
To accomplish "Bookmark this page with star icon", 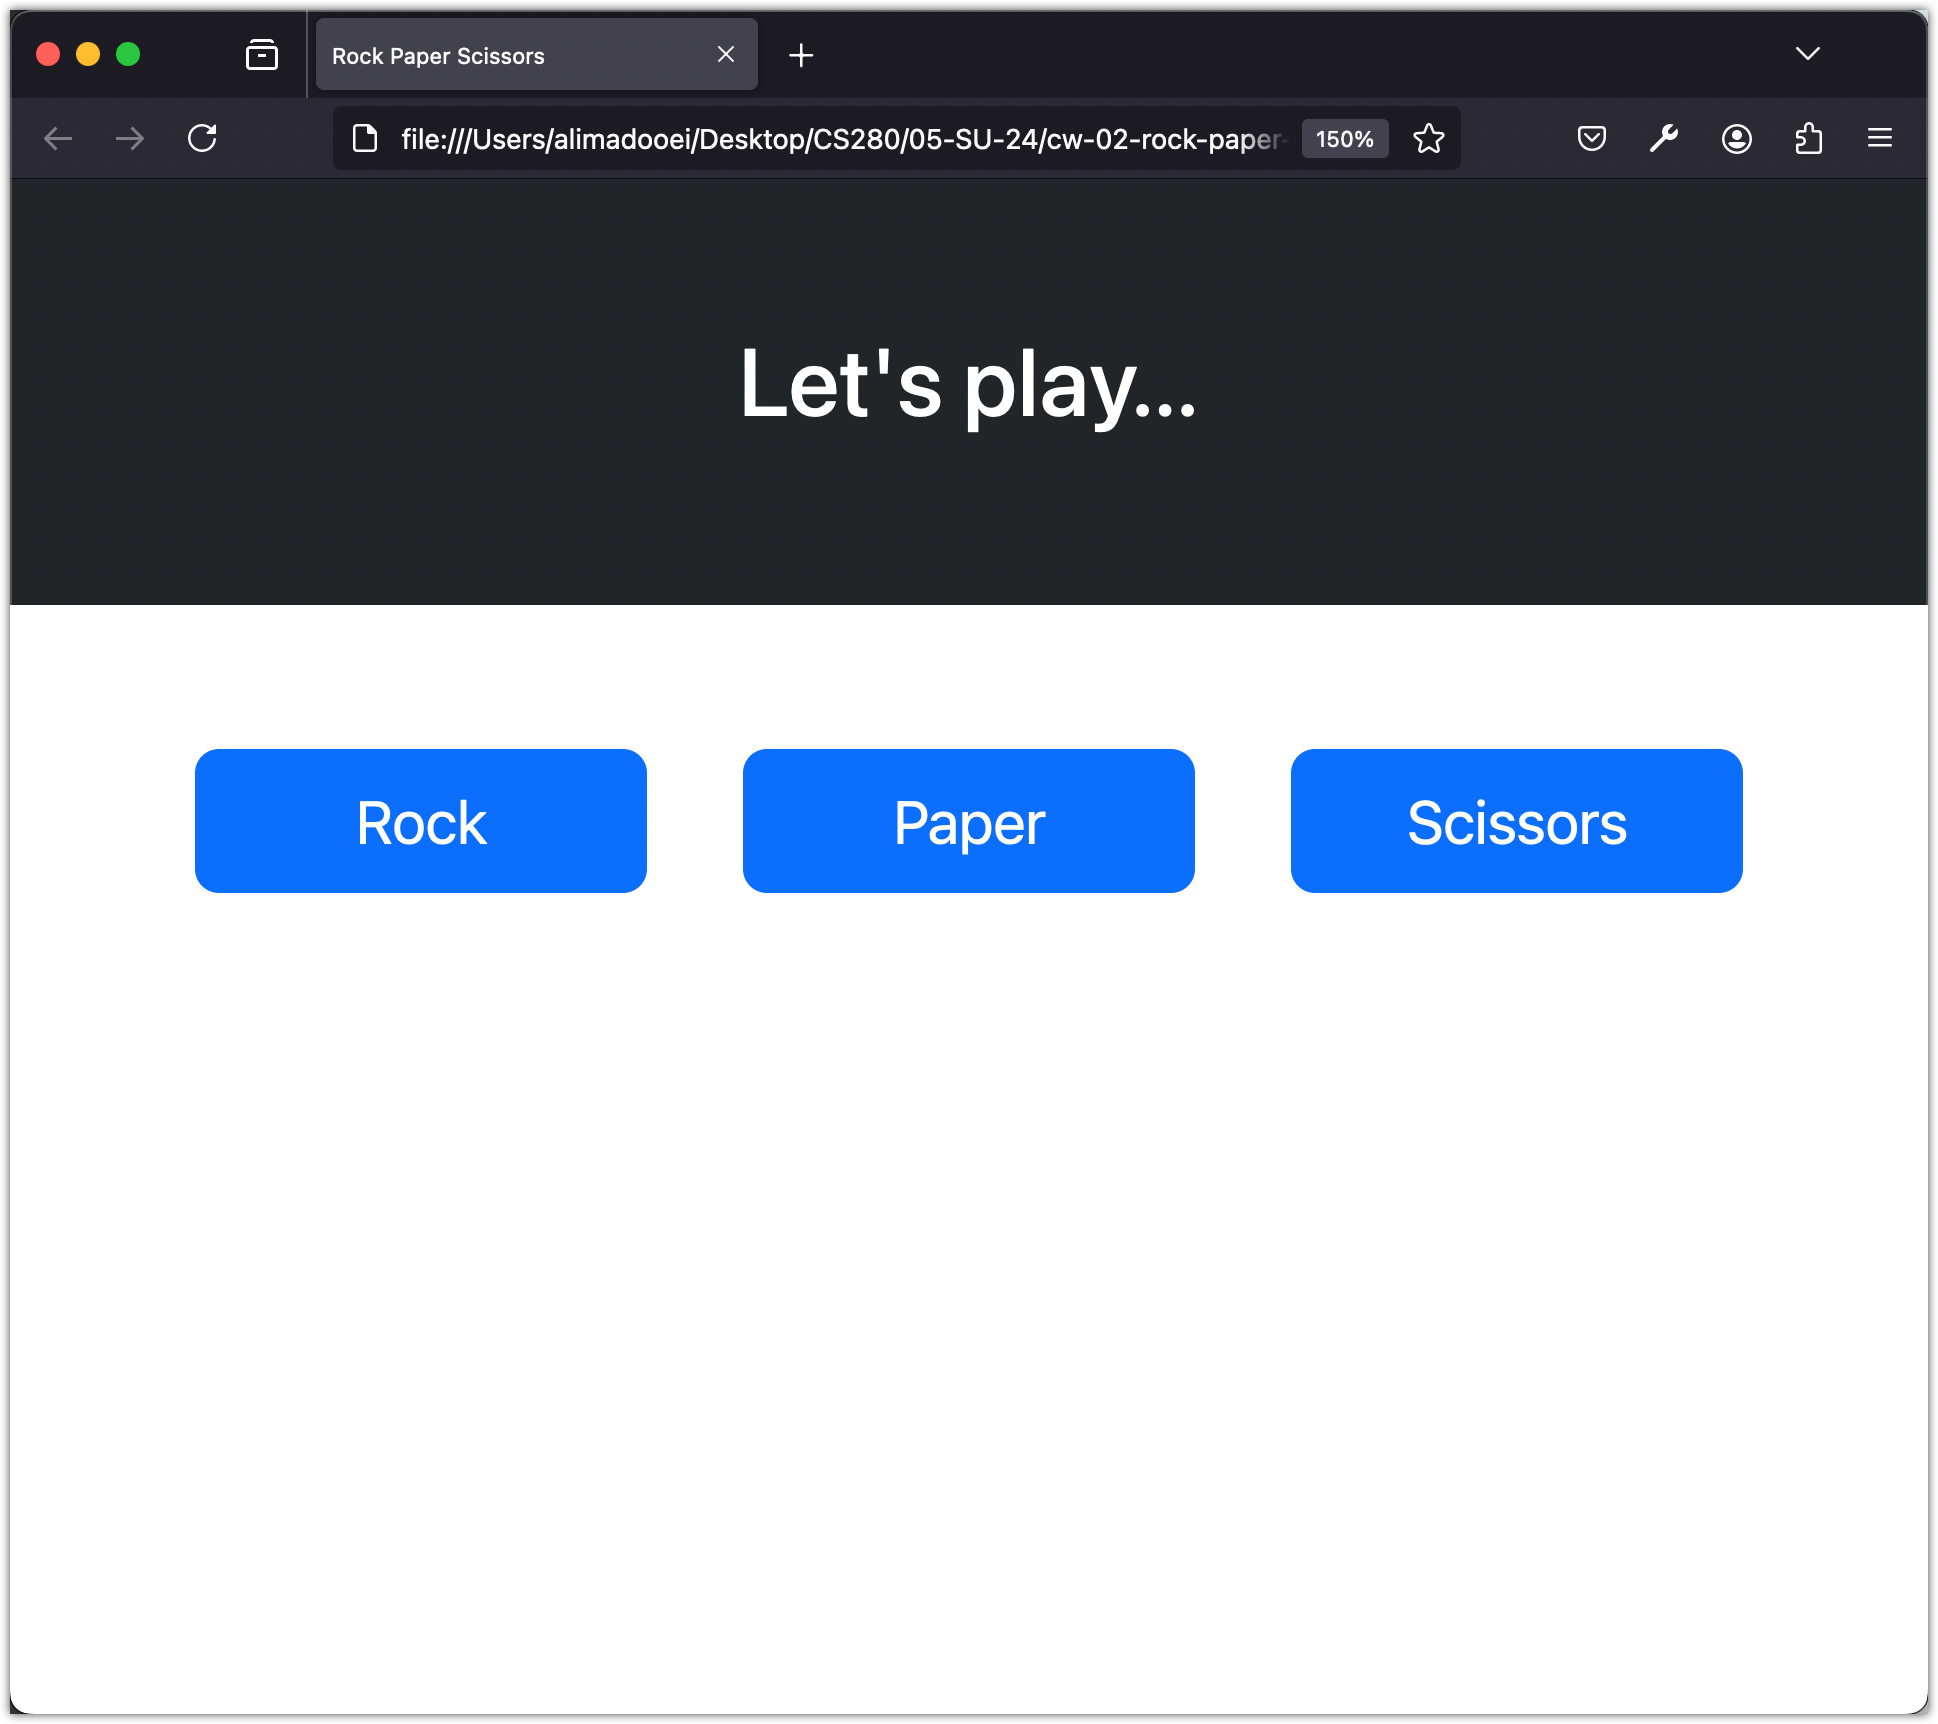I will tap(1429, 138).
